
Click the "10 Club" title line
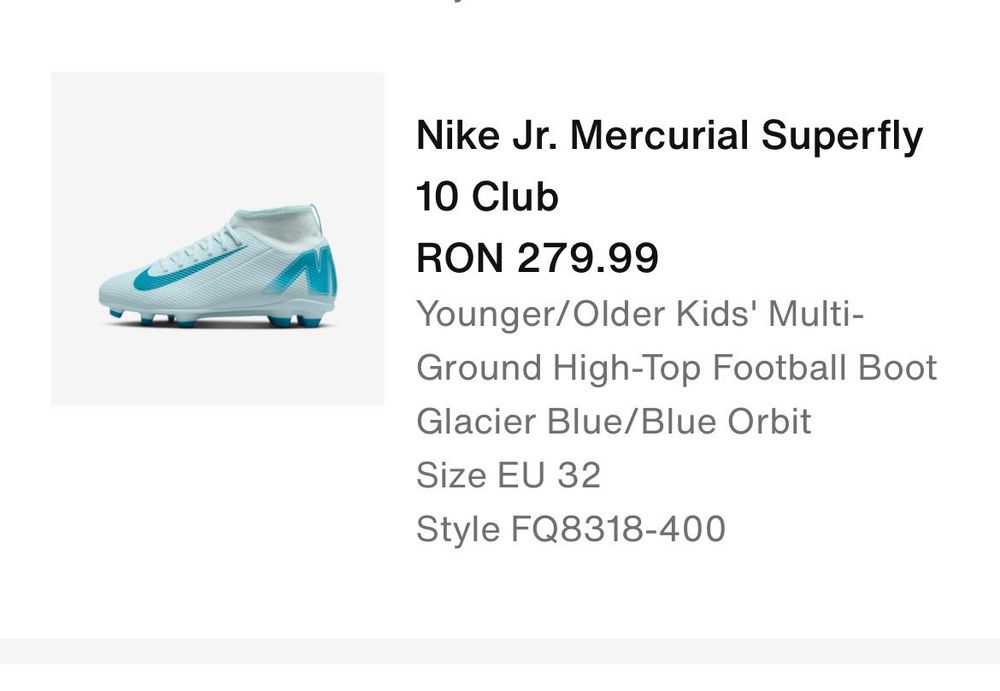coord(487,197)
